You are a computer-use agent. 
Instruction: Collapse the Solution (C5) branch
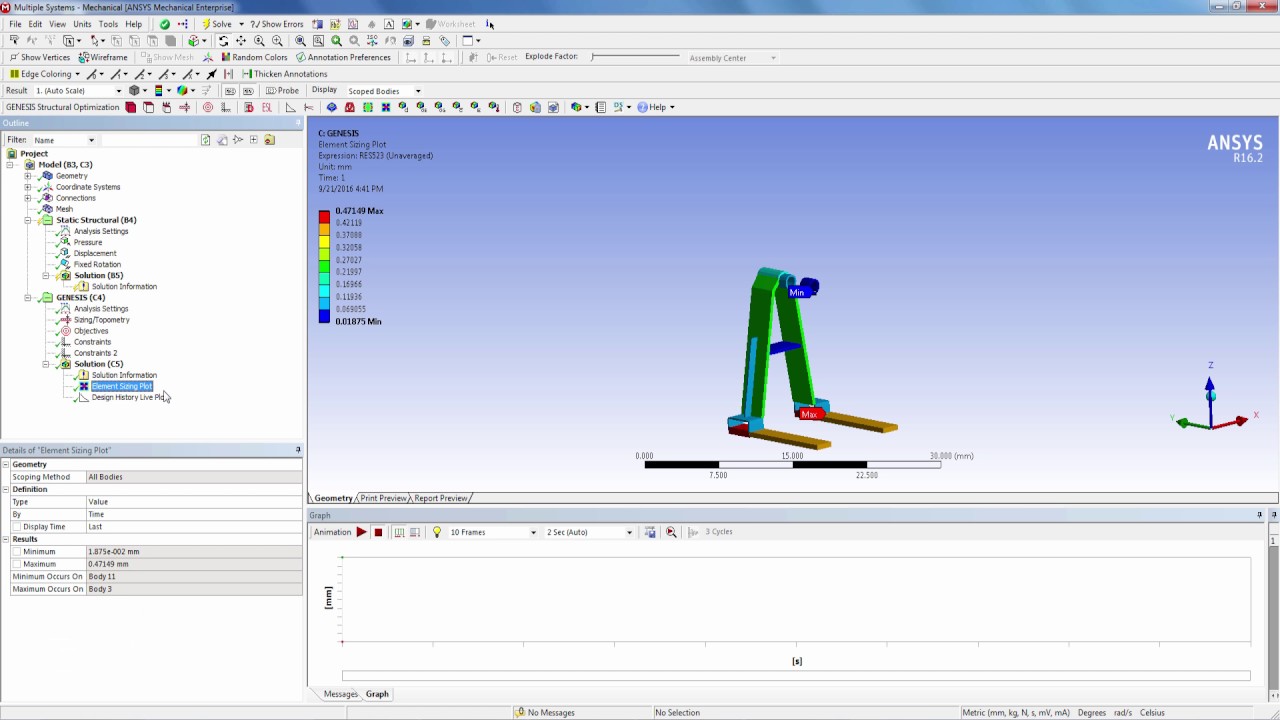pyautogui.click(x=45, y=364)
